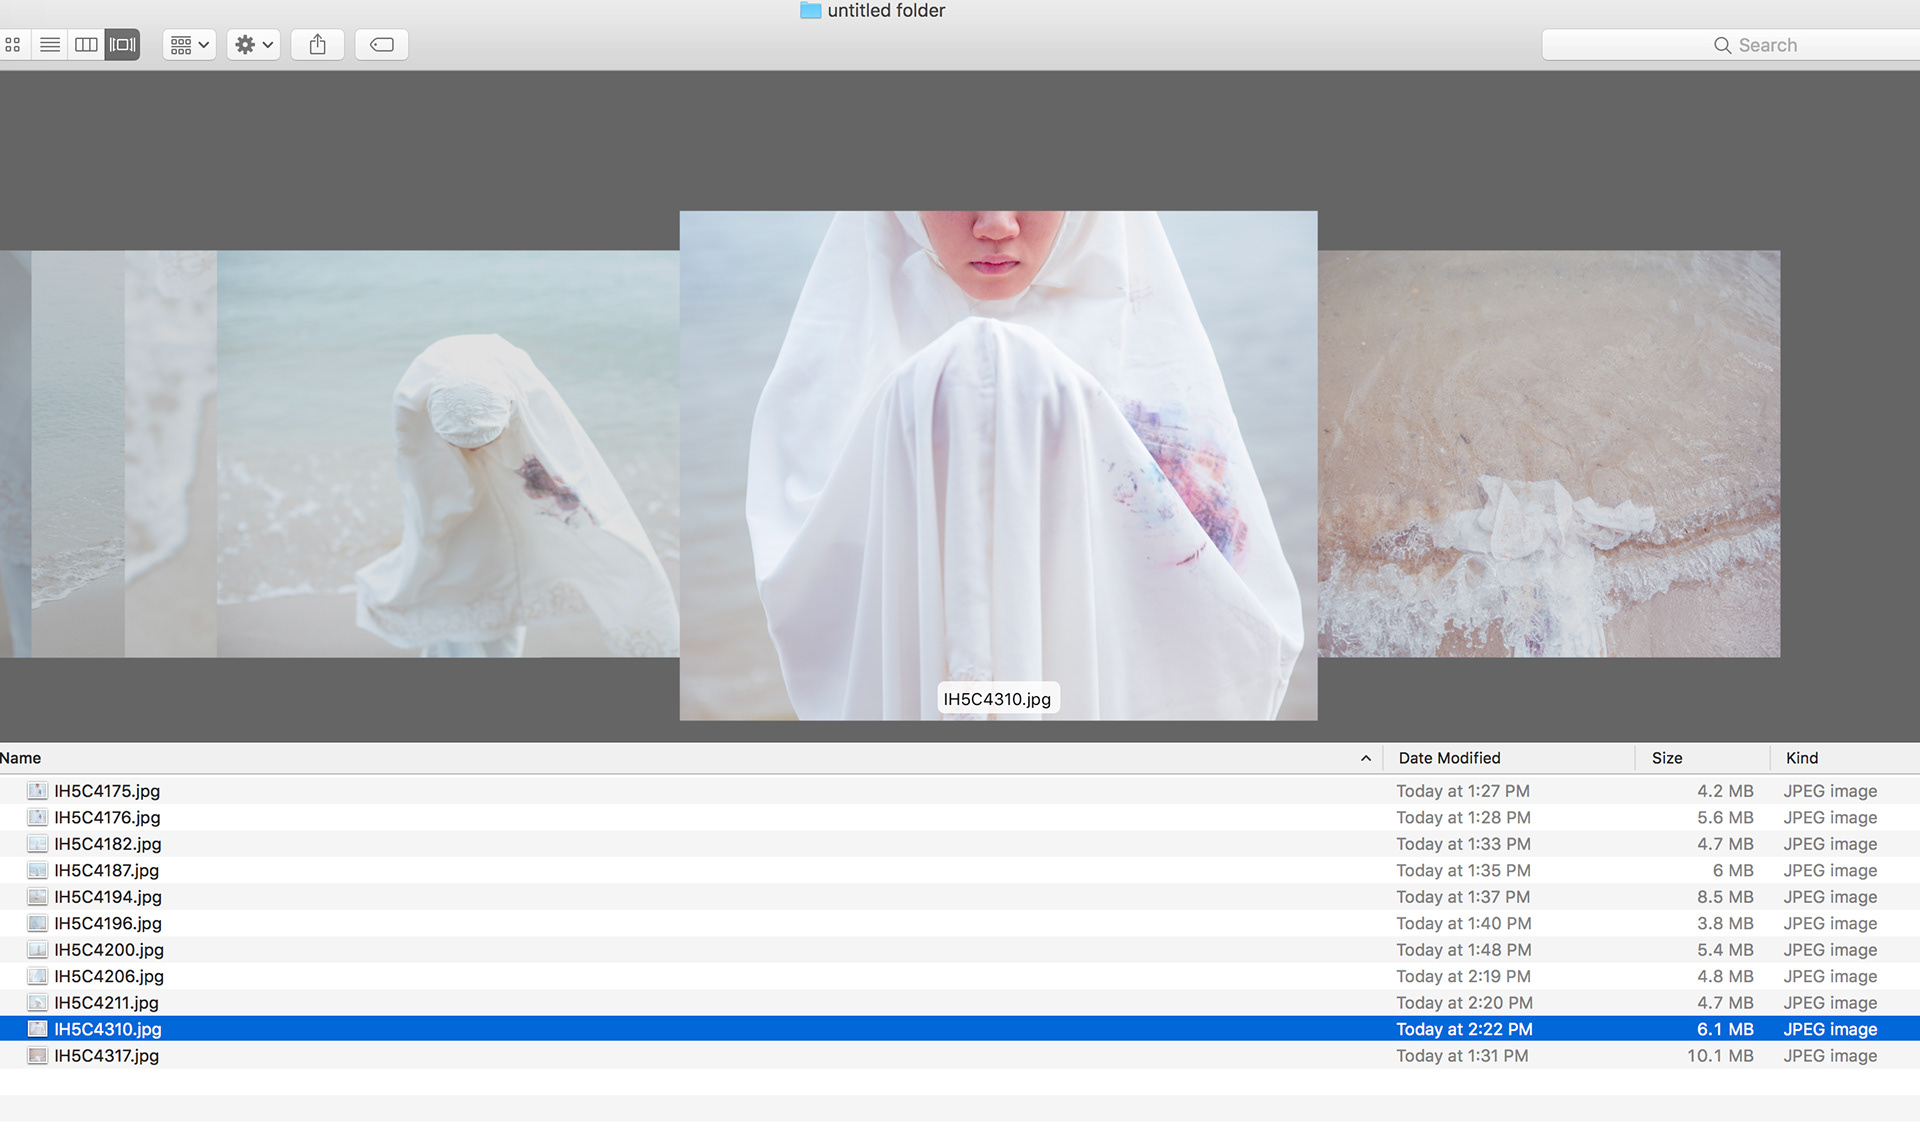Switch to icon view
Screen dimensions: 1920x1132
(13, 45)
